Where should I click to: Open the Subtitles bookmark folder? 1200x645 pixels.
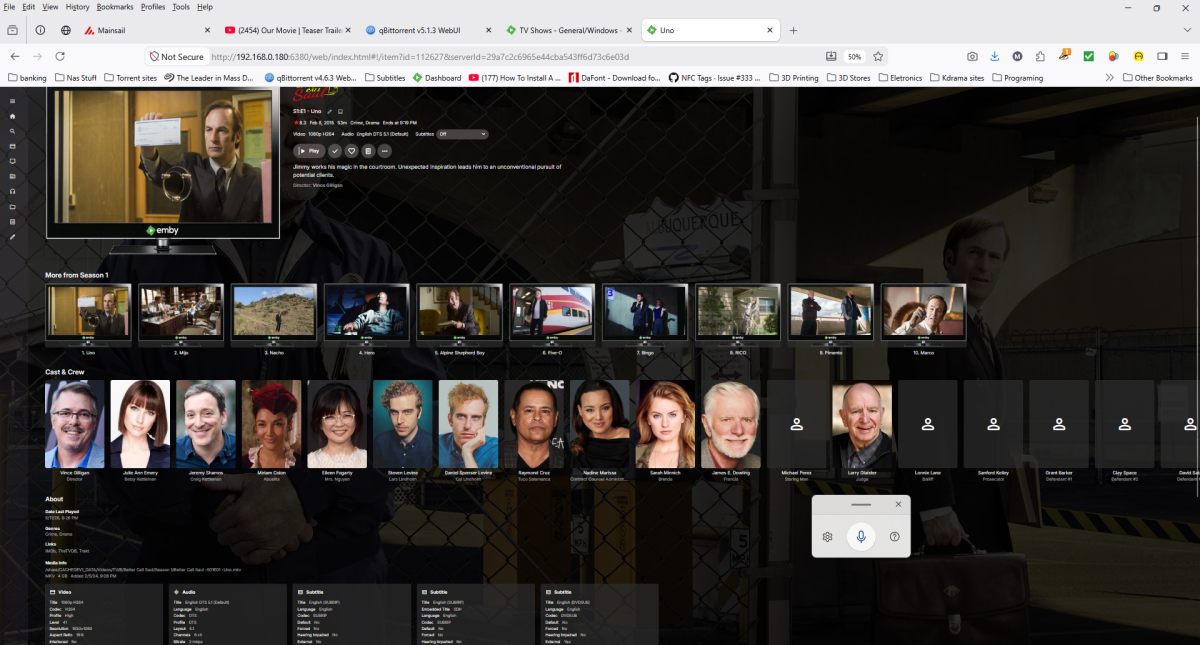(385, 77)
